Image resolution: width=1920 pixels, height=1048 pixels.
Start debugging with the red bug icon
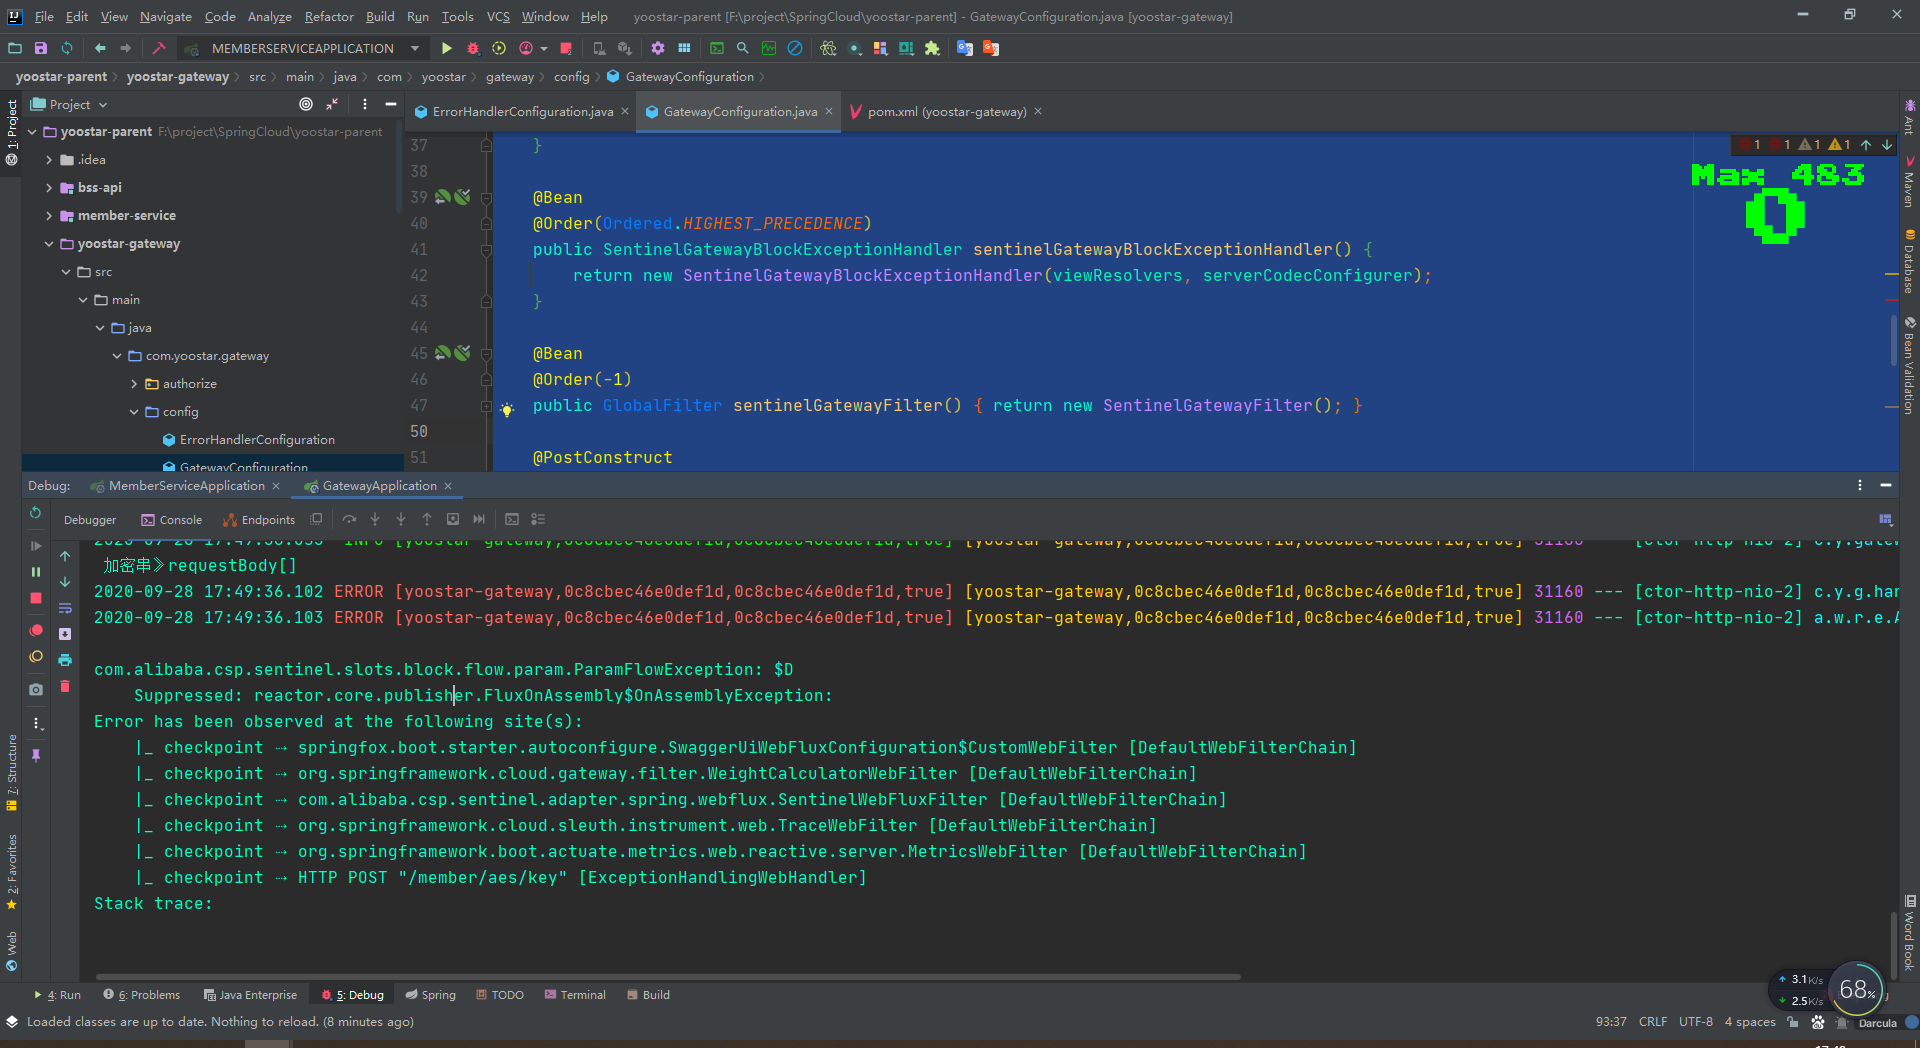473,48
